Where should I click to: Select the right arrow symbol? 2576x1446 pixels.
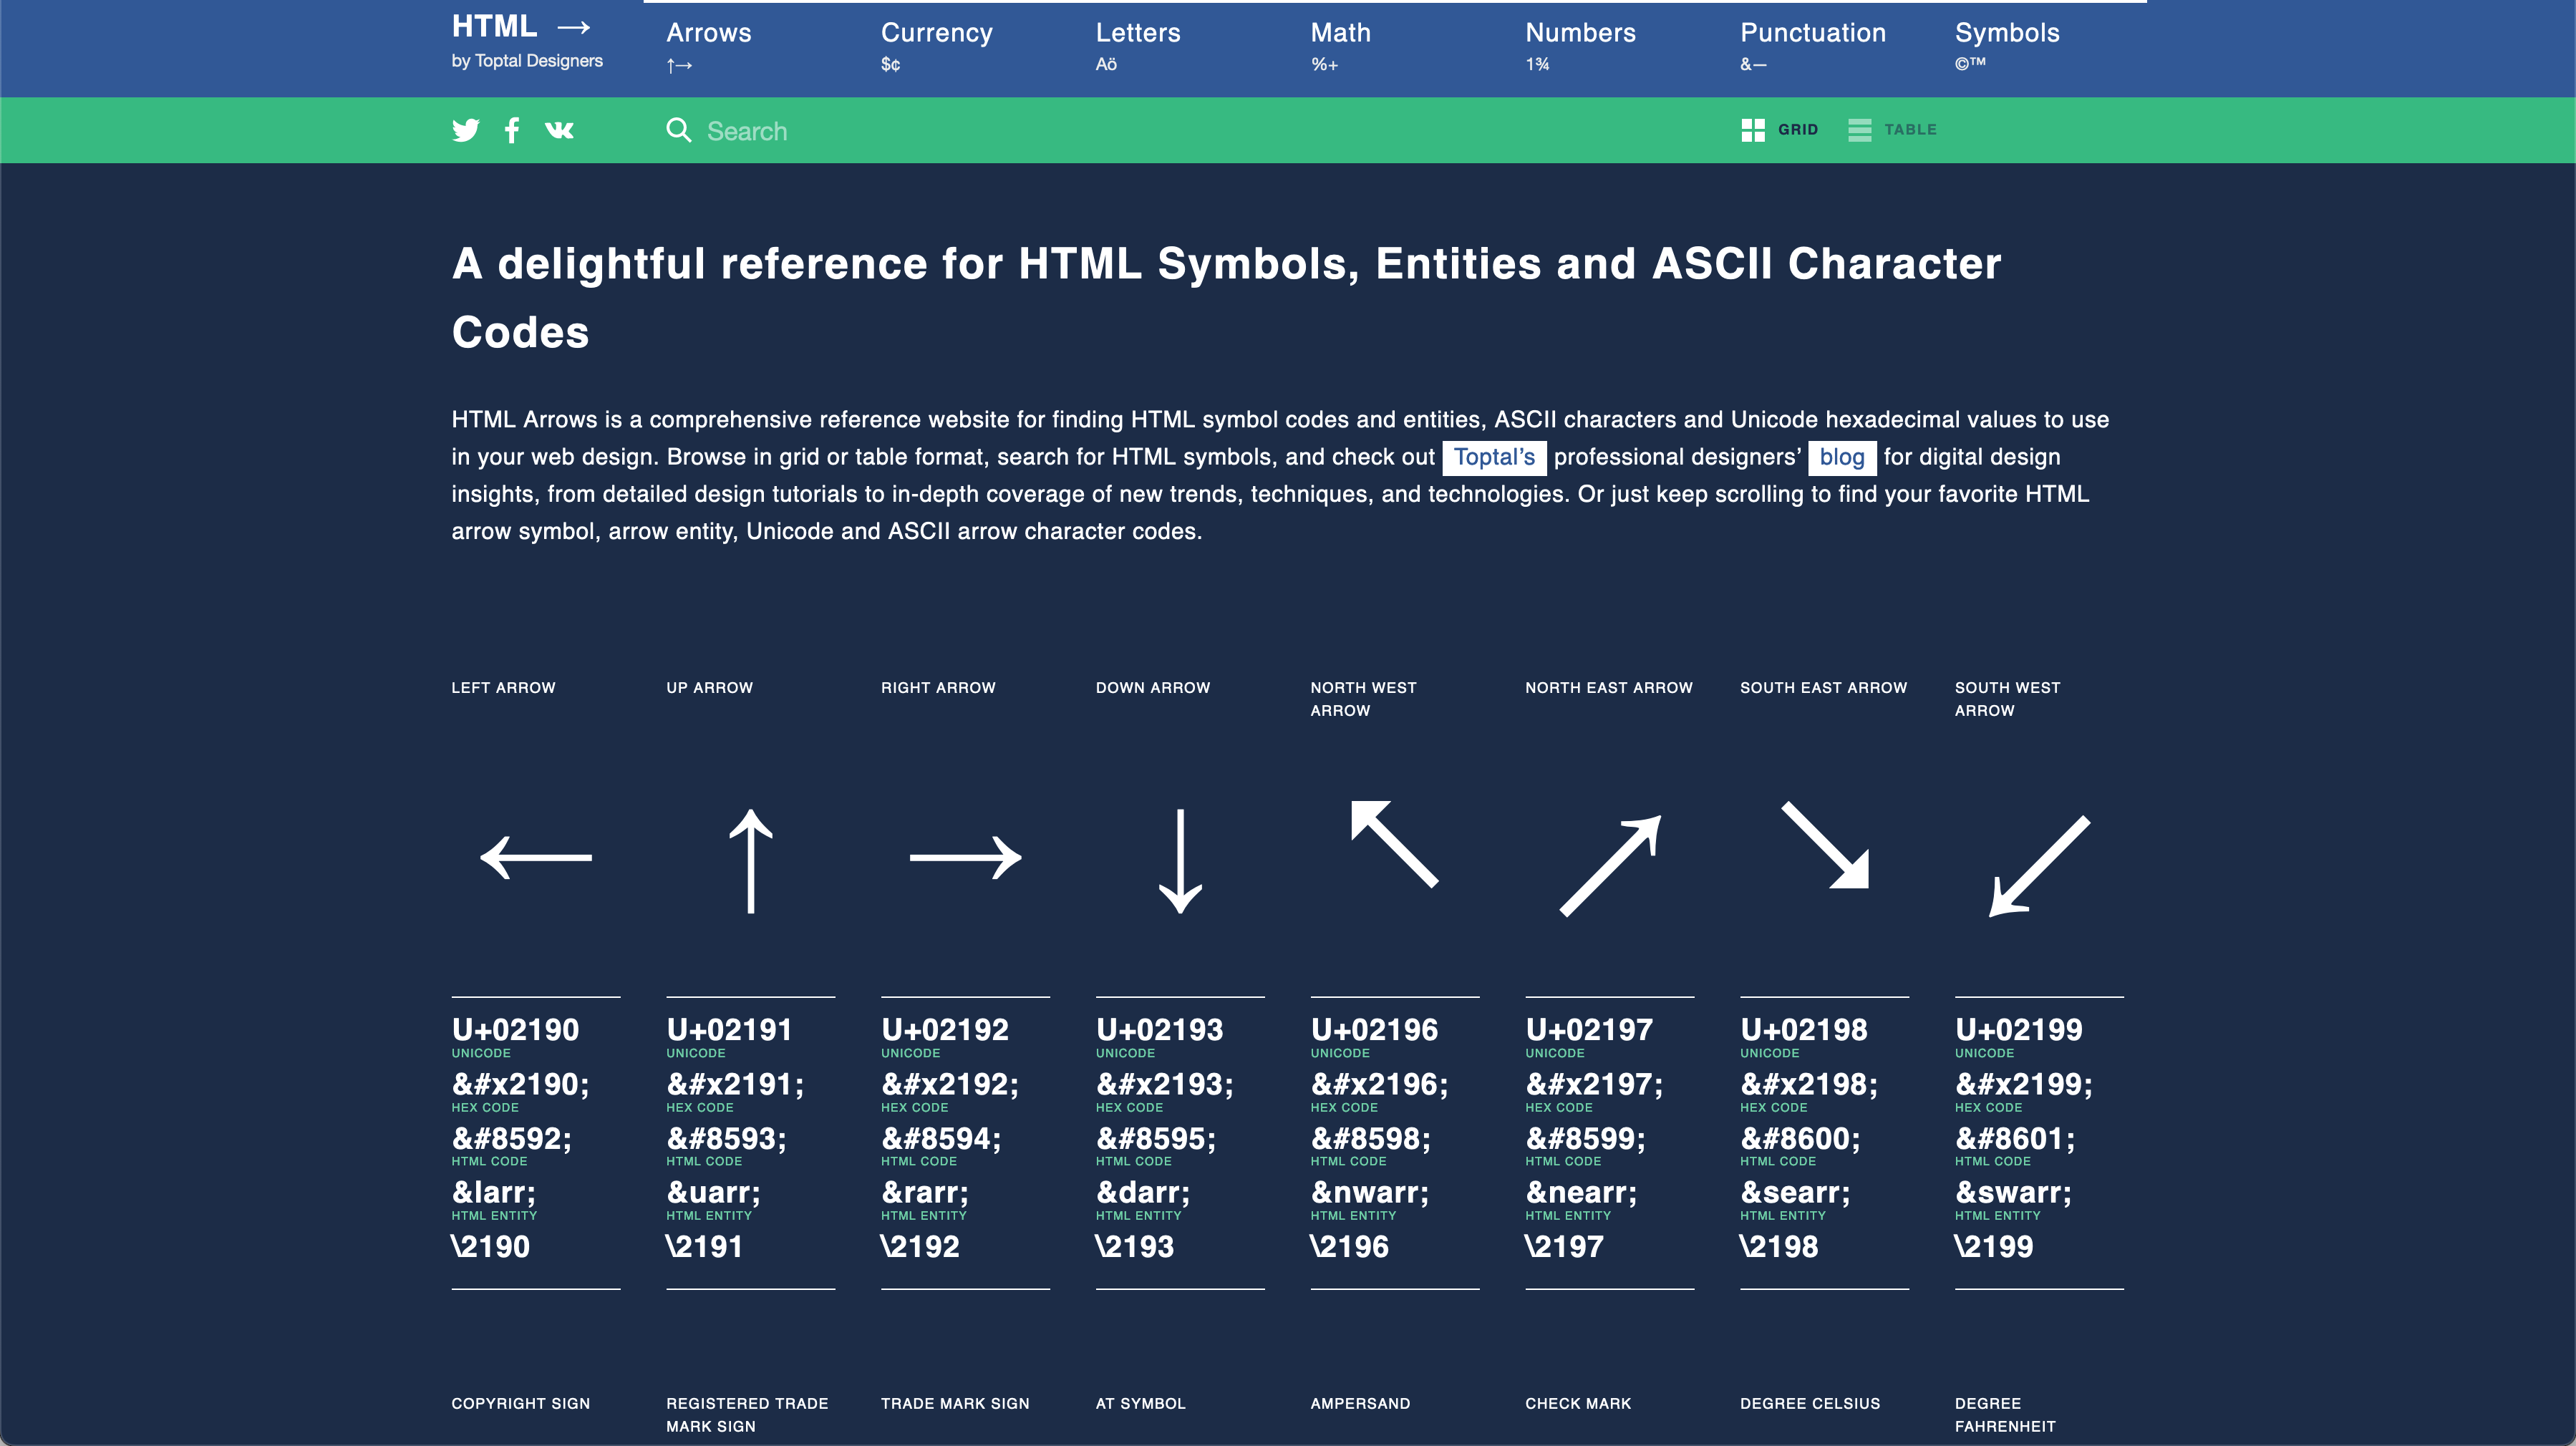pyautogui.click(x=965, y=858)
